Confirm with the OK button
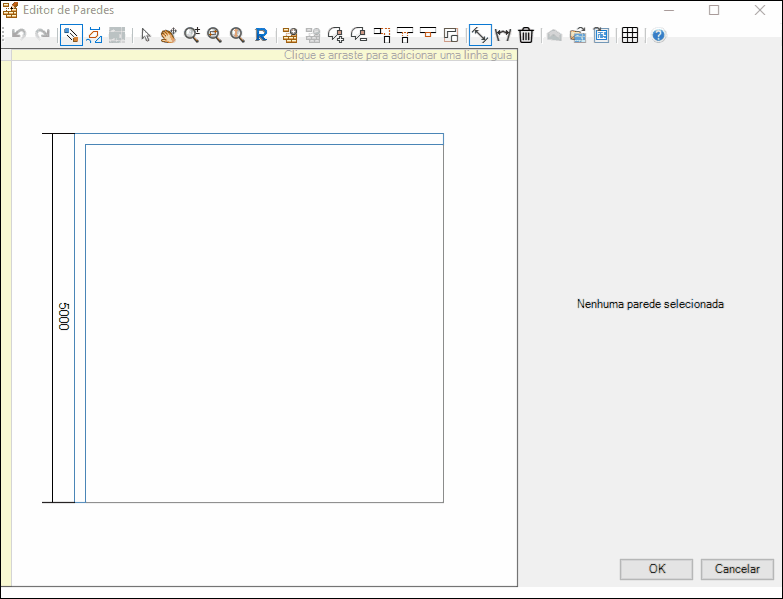The width and height of the screenshot is (783, 599). coord(657,569)
